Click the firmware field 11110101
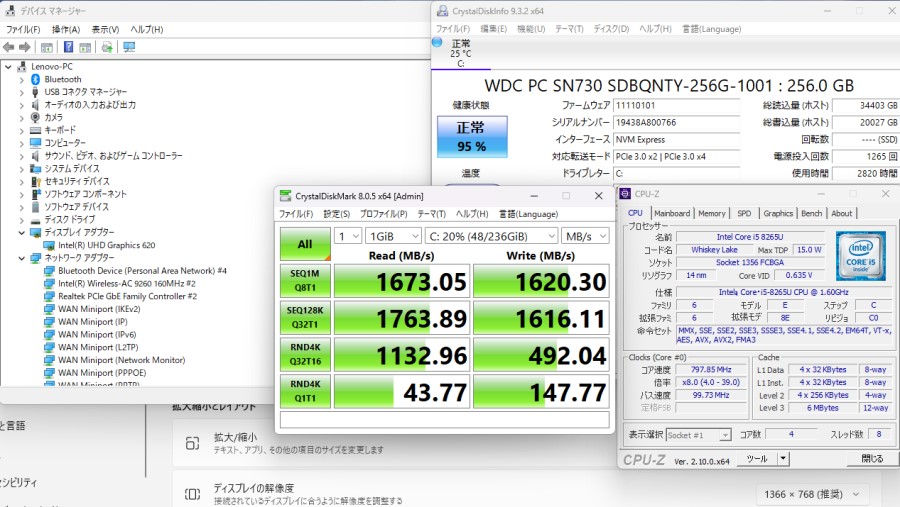This screenshot has height=507, width=900. [x=676, y=106]
